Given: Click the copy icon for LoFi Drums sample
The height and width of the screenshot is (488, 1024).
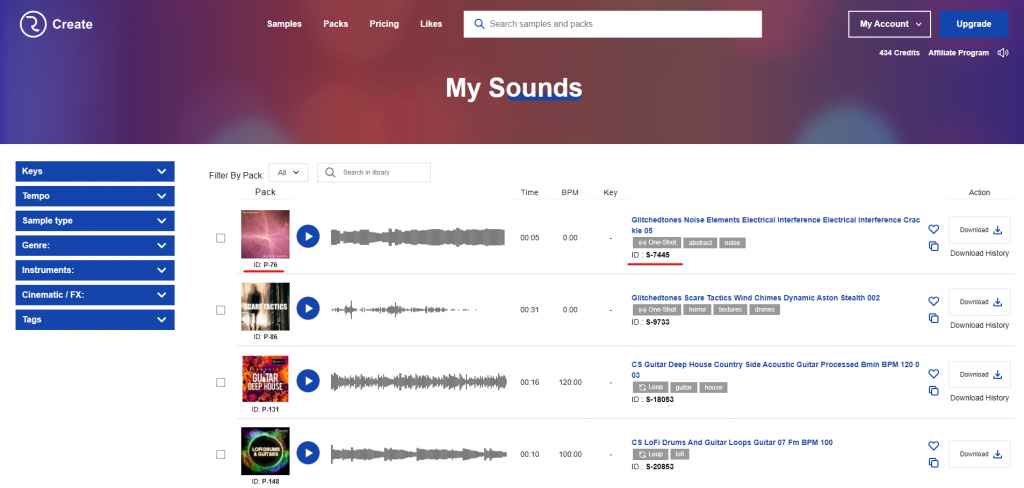Looking at the screenshot, I should [933, 462].
